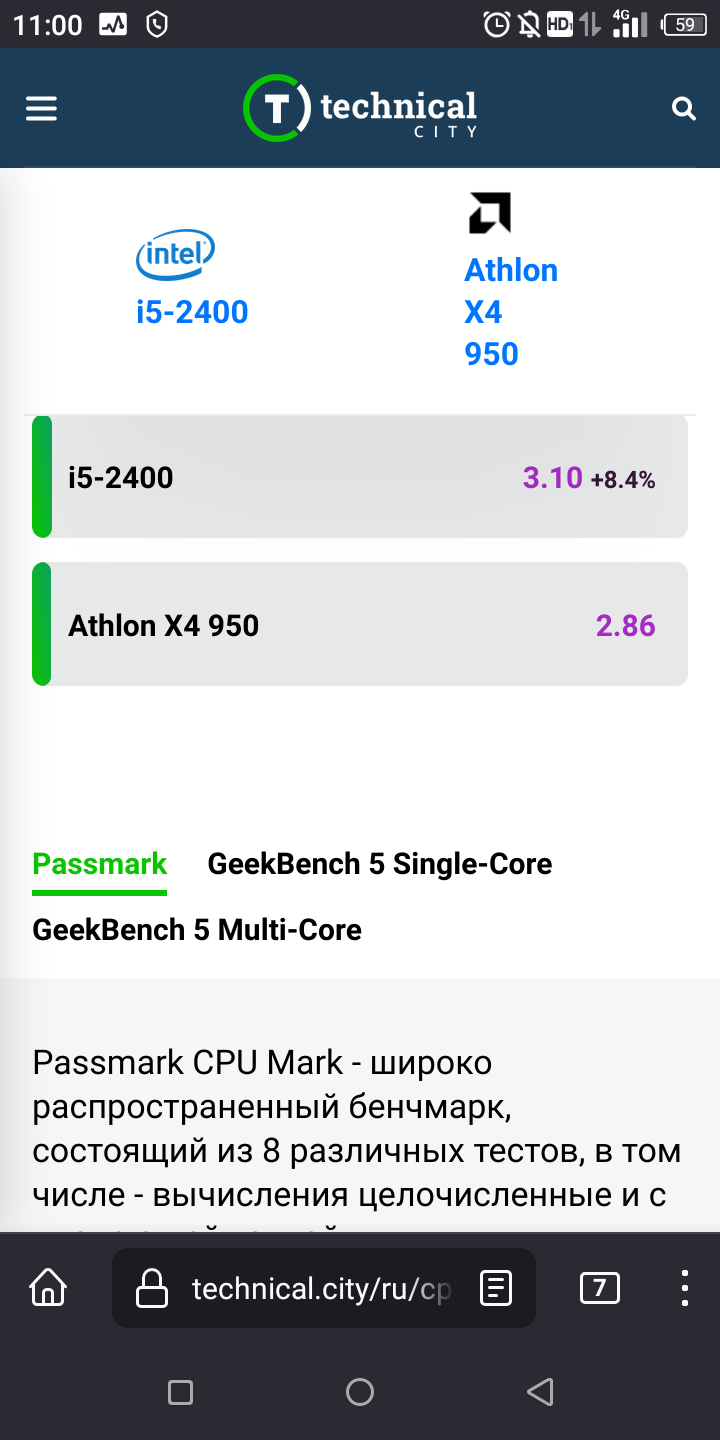Open recent apps with square button
The image size is (720, 1440).
(180, 1391)
